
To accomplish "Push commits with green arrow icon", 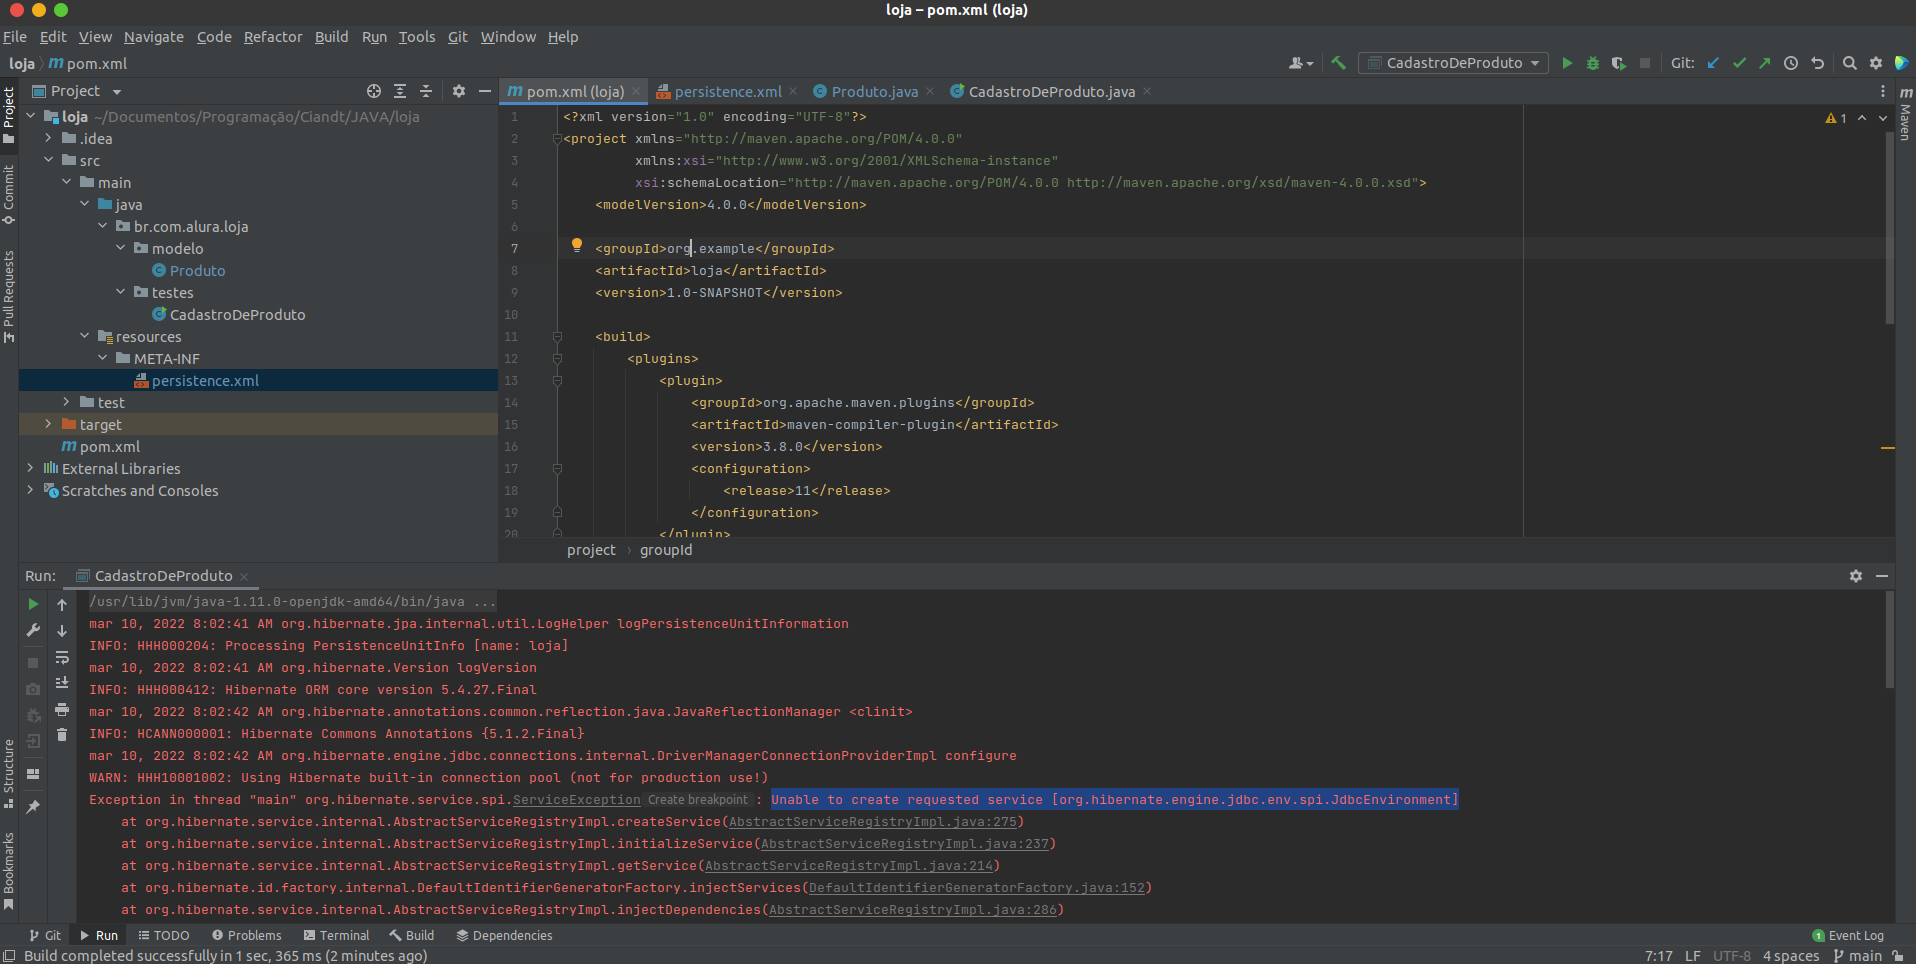I will (1765, 63).
